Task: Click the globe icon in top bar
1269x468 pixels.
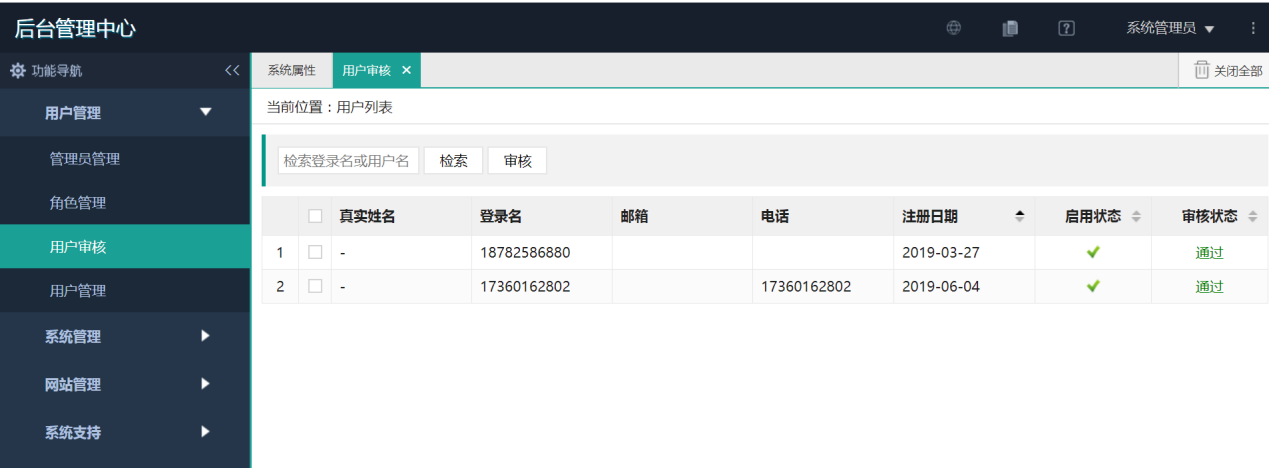Action: click(954, 28)
